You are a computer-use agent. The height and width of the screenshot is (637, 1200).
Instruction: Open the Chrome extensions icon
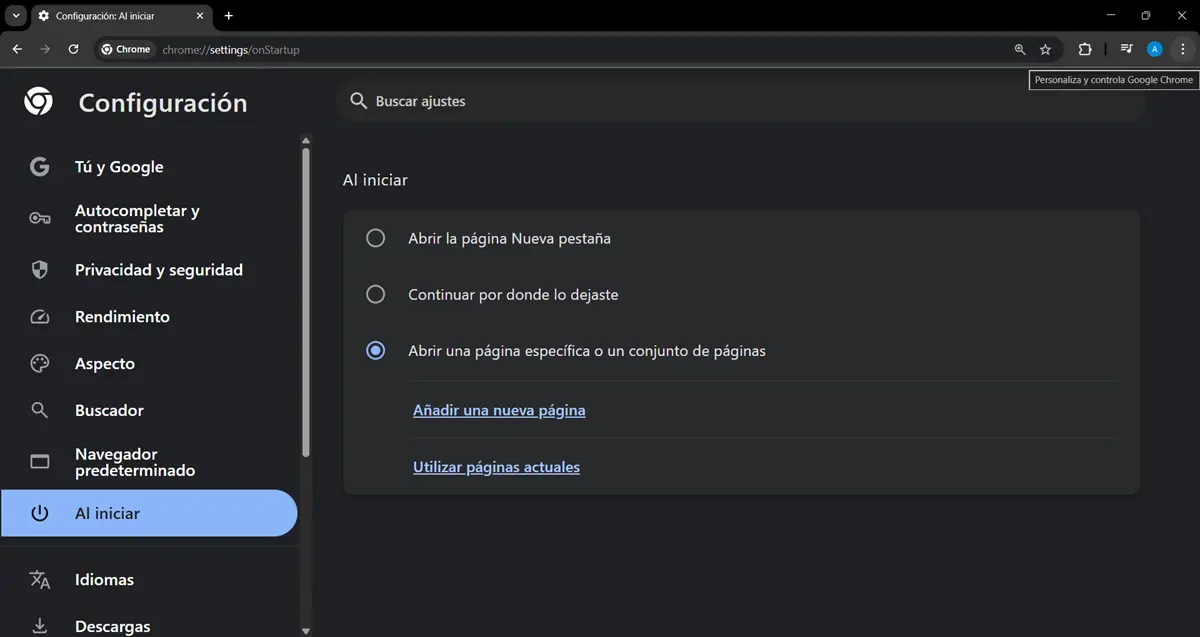click(x=1084, y=48)
